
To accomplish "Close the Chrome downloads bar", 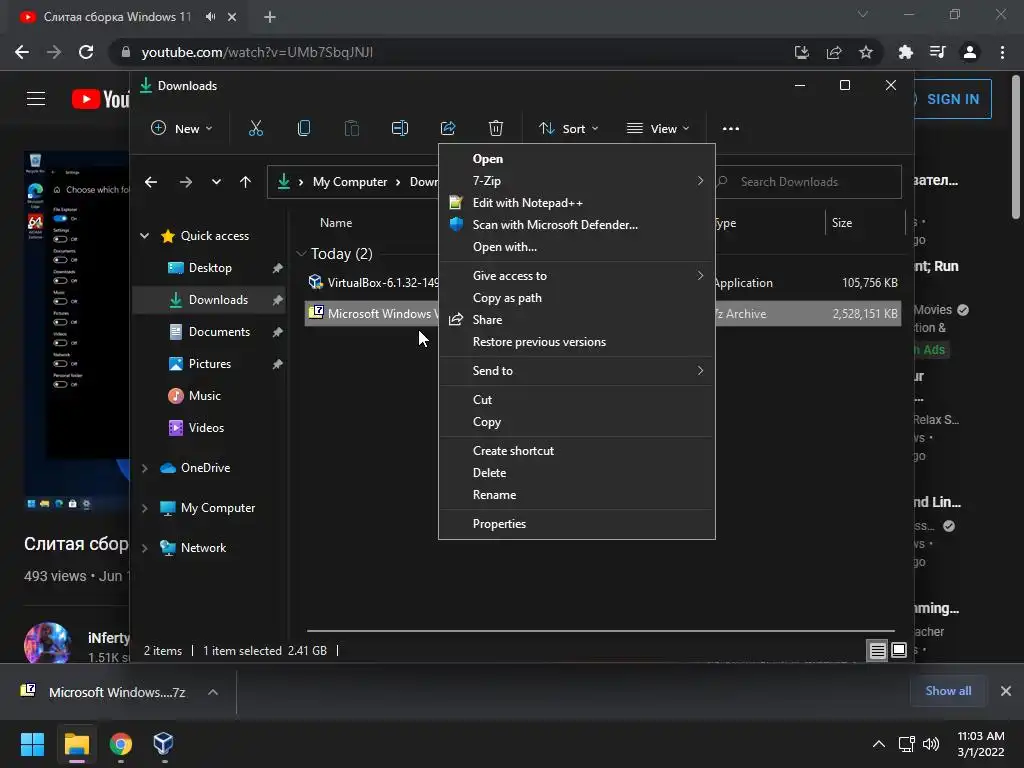I will click(x=1006, y=691).
